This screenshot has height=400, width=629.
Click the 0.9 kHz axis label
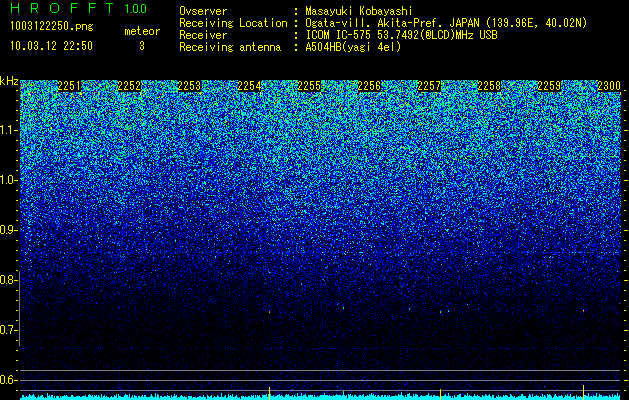point(8,230)
